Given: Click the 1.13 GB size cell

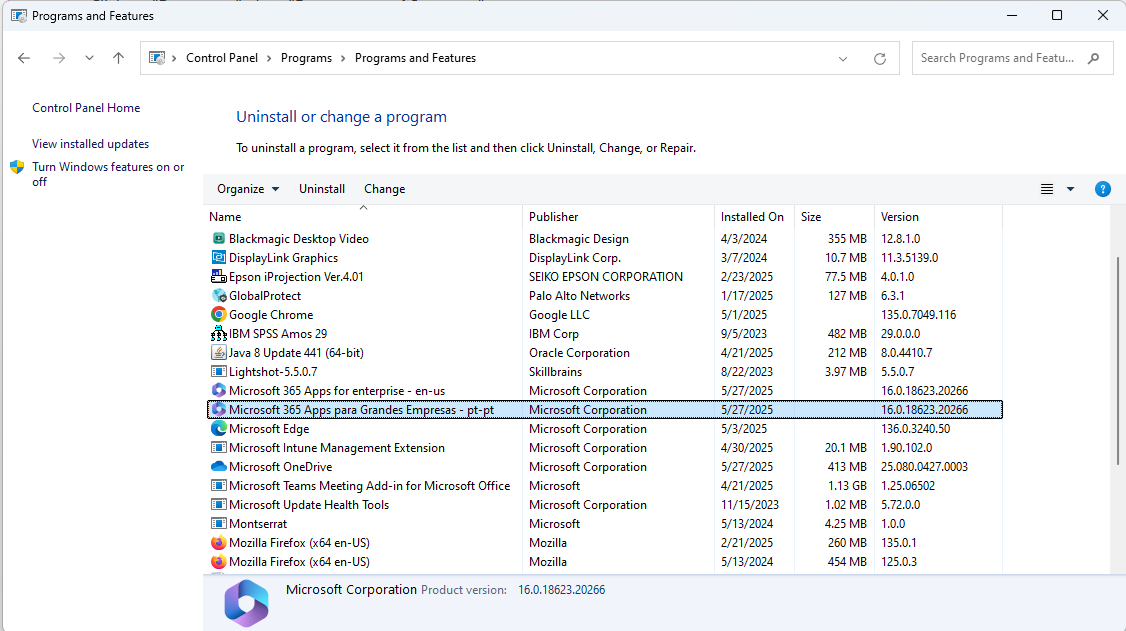Looking at the screenshot, I should pos(847,486).
